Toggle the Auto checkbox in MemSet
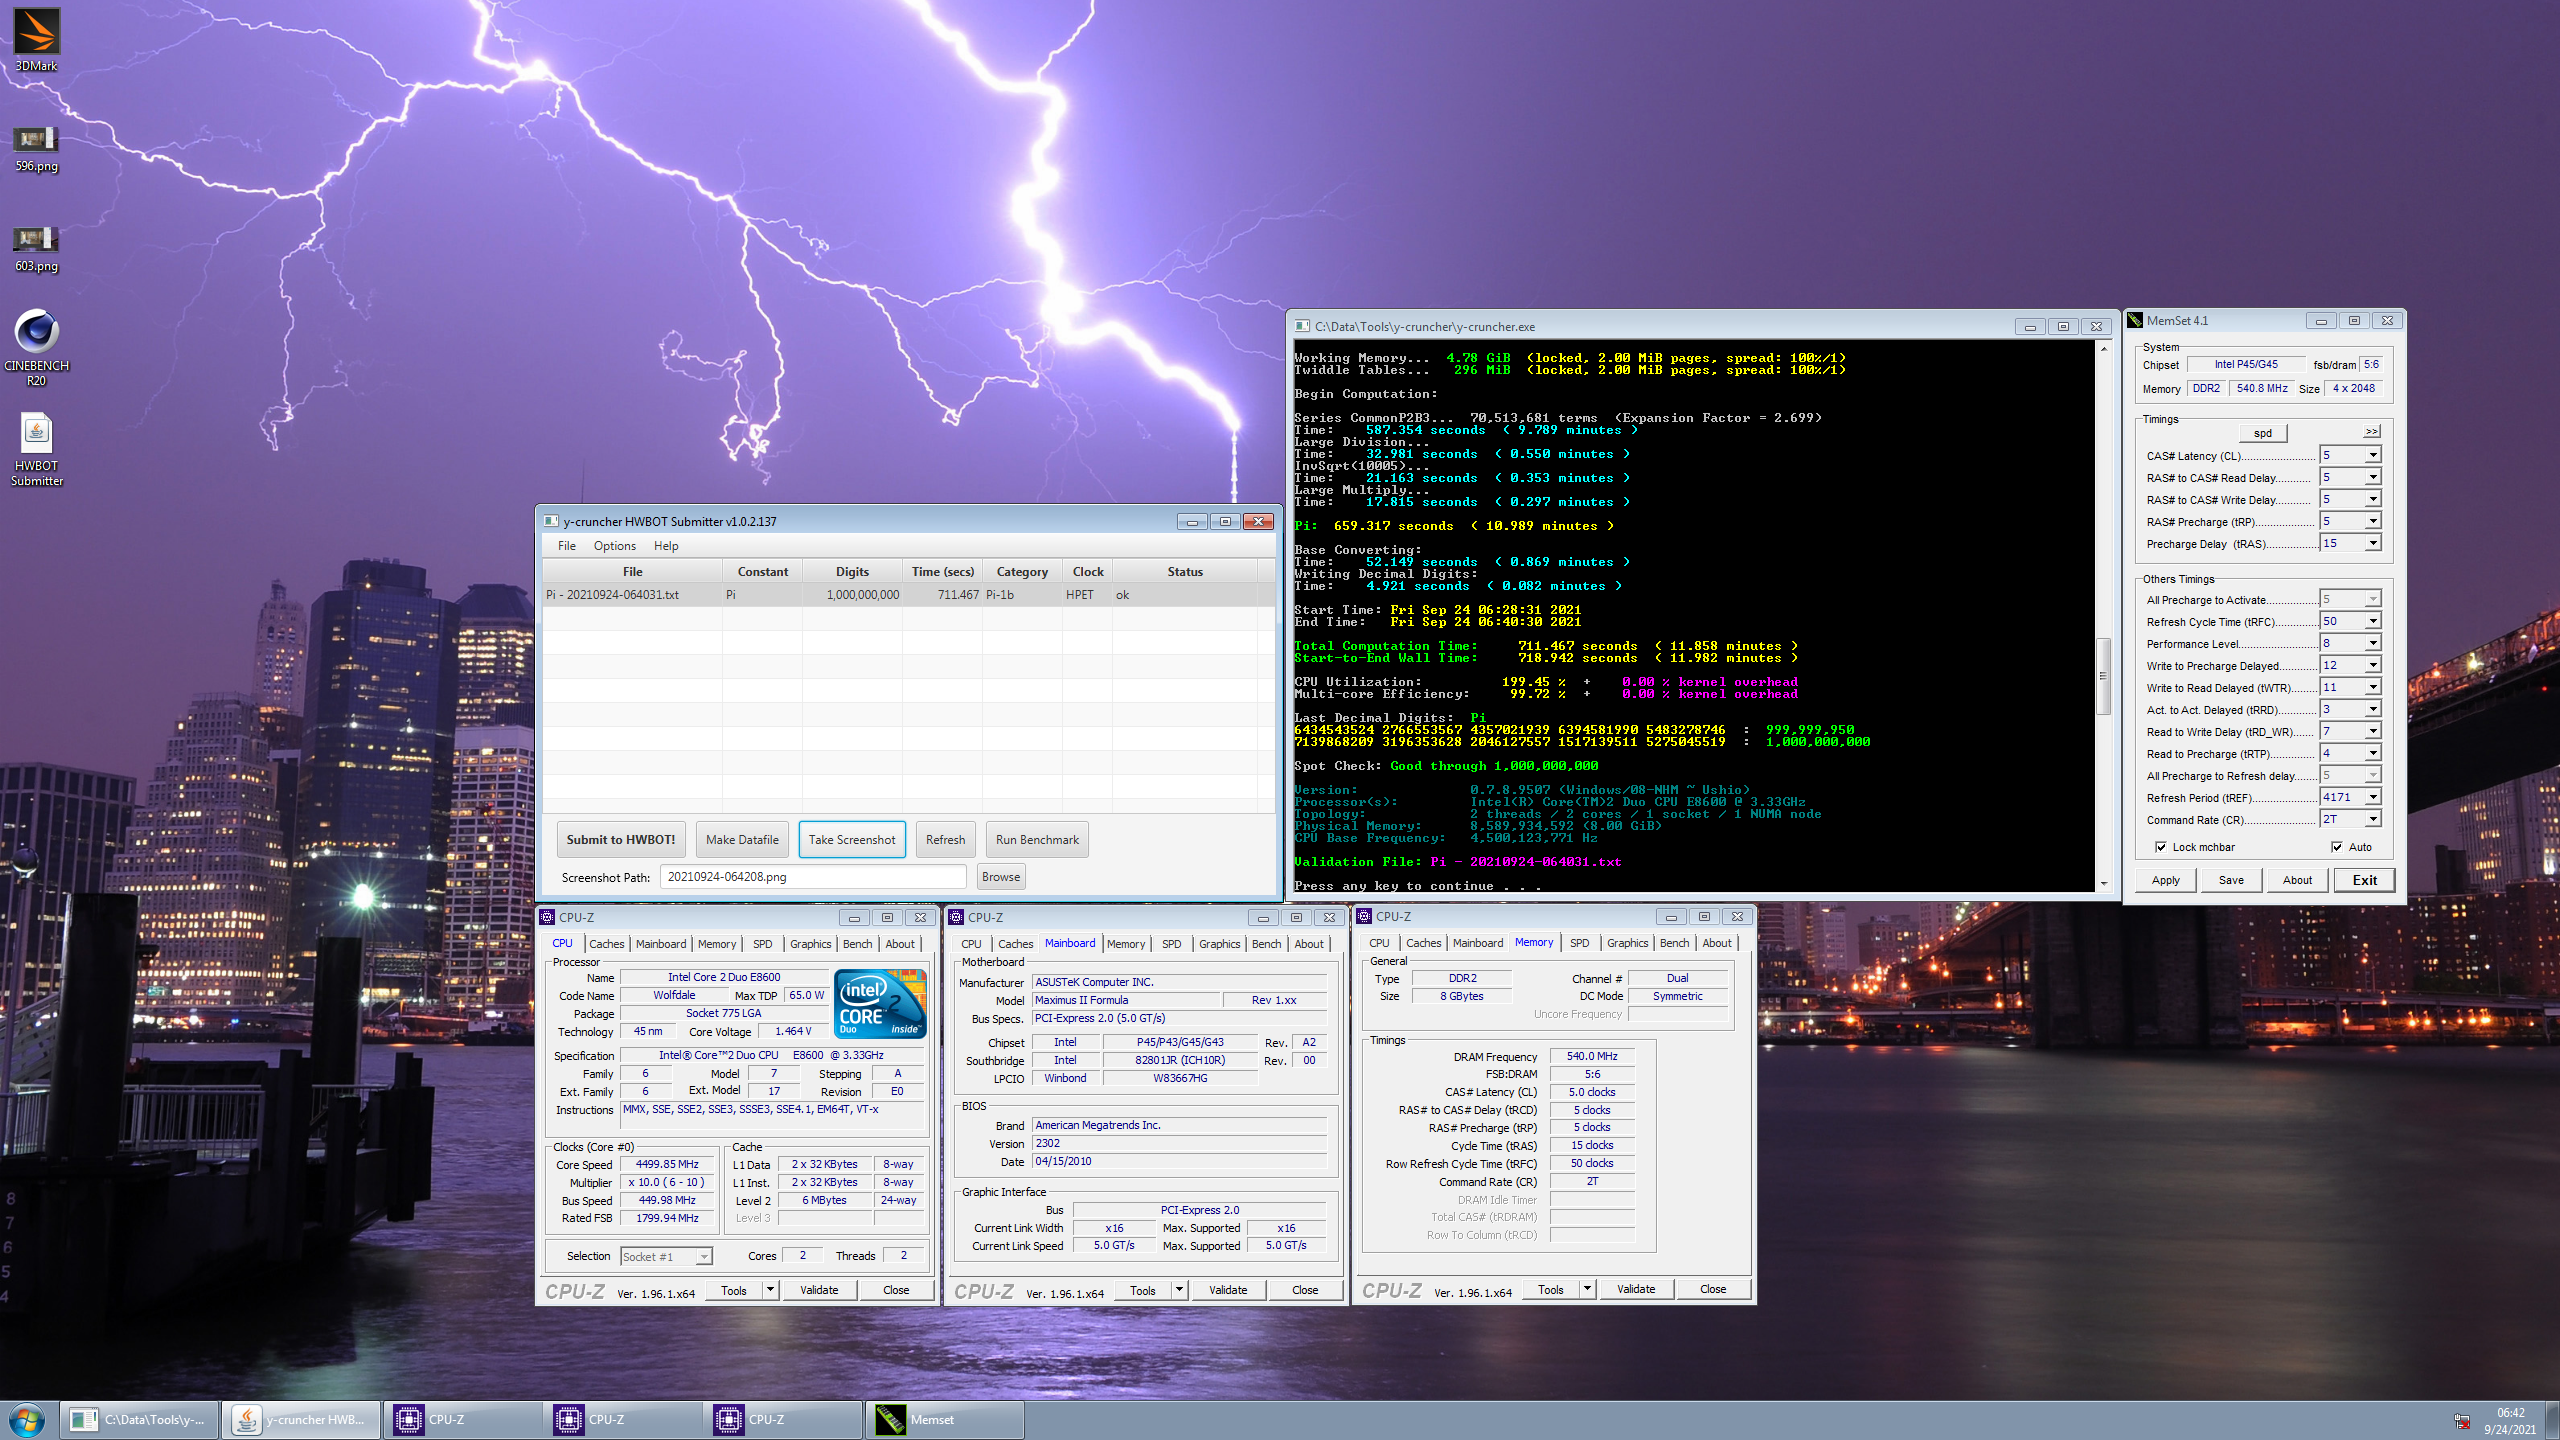Viewport: 2560px width, 1440px height. 2337,847
